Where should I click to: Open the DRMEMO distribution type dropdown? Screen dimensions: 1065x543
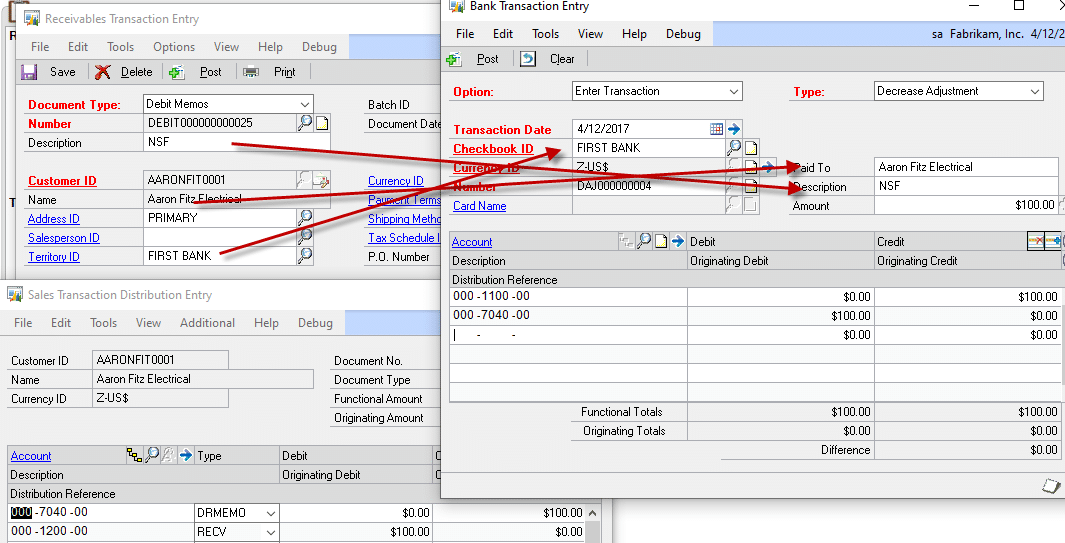268,513
